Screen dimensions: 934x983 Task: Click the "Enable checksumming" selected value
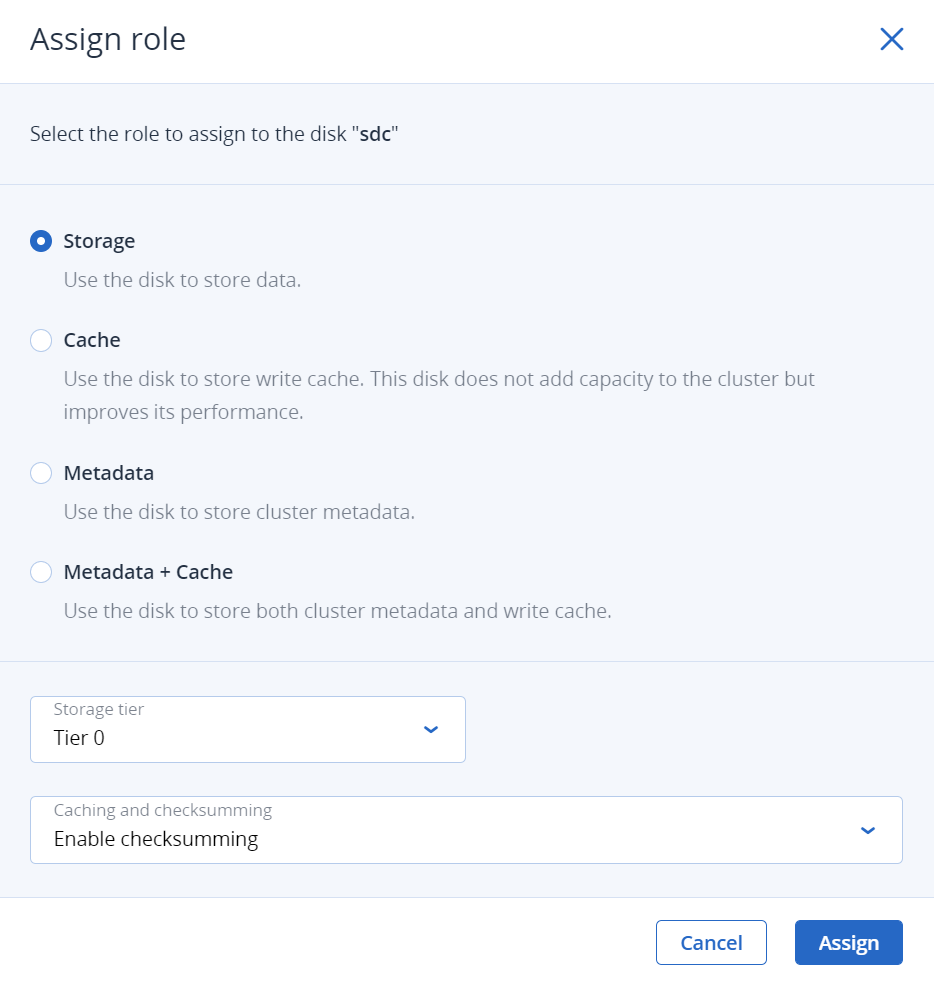click(x=156, y=839)
